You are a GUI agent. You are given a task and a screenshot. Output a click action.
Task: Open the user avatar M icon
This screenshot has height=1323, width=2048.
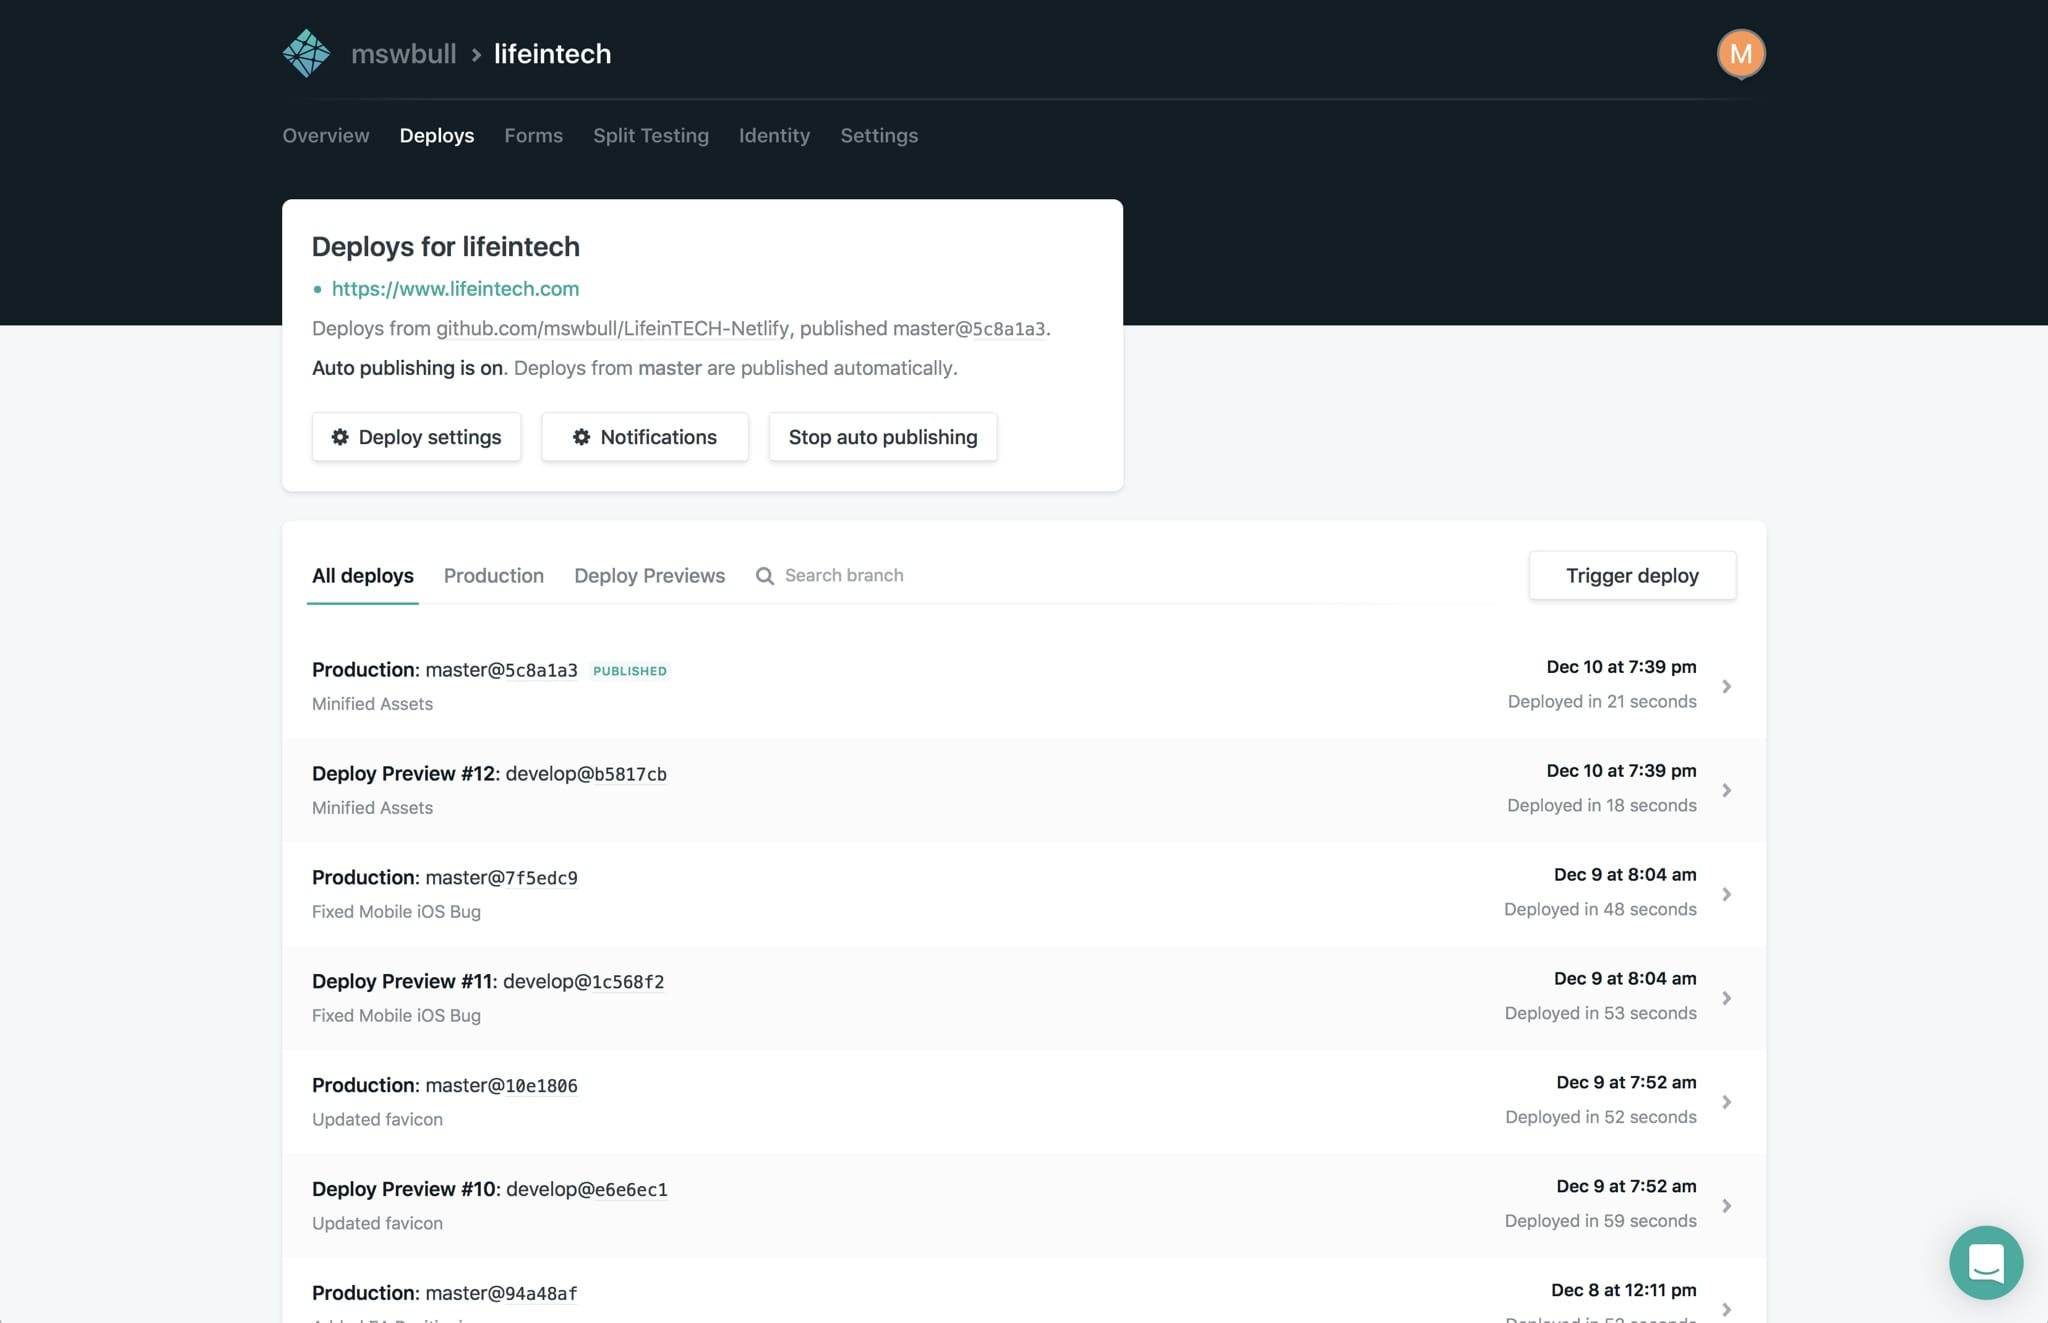(1740, 53)
